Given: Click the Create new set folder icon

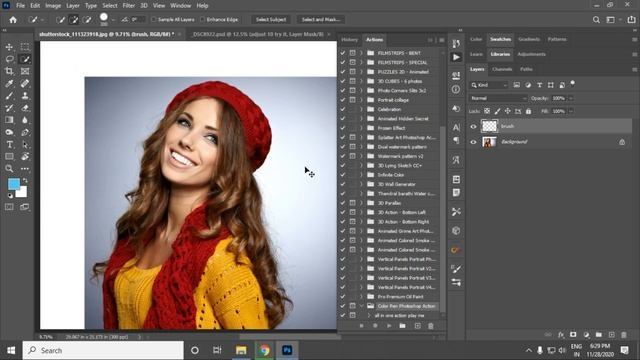Looking at the screenshot, I should [402, 326].
